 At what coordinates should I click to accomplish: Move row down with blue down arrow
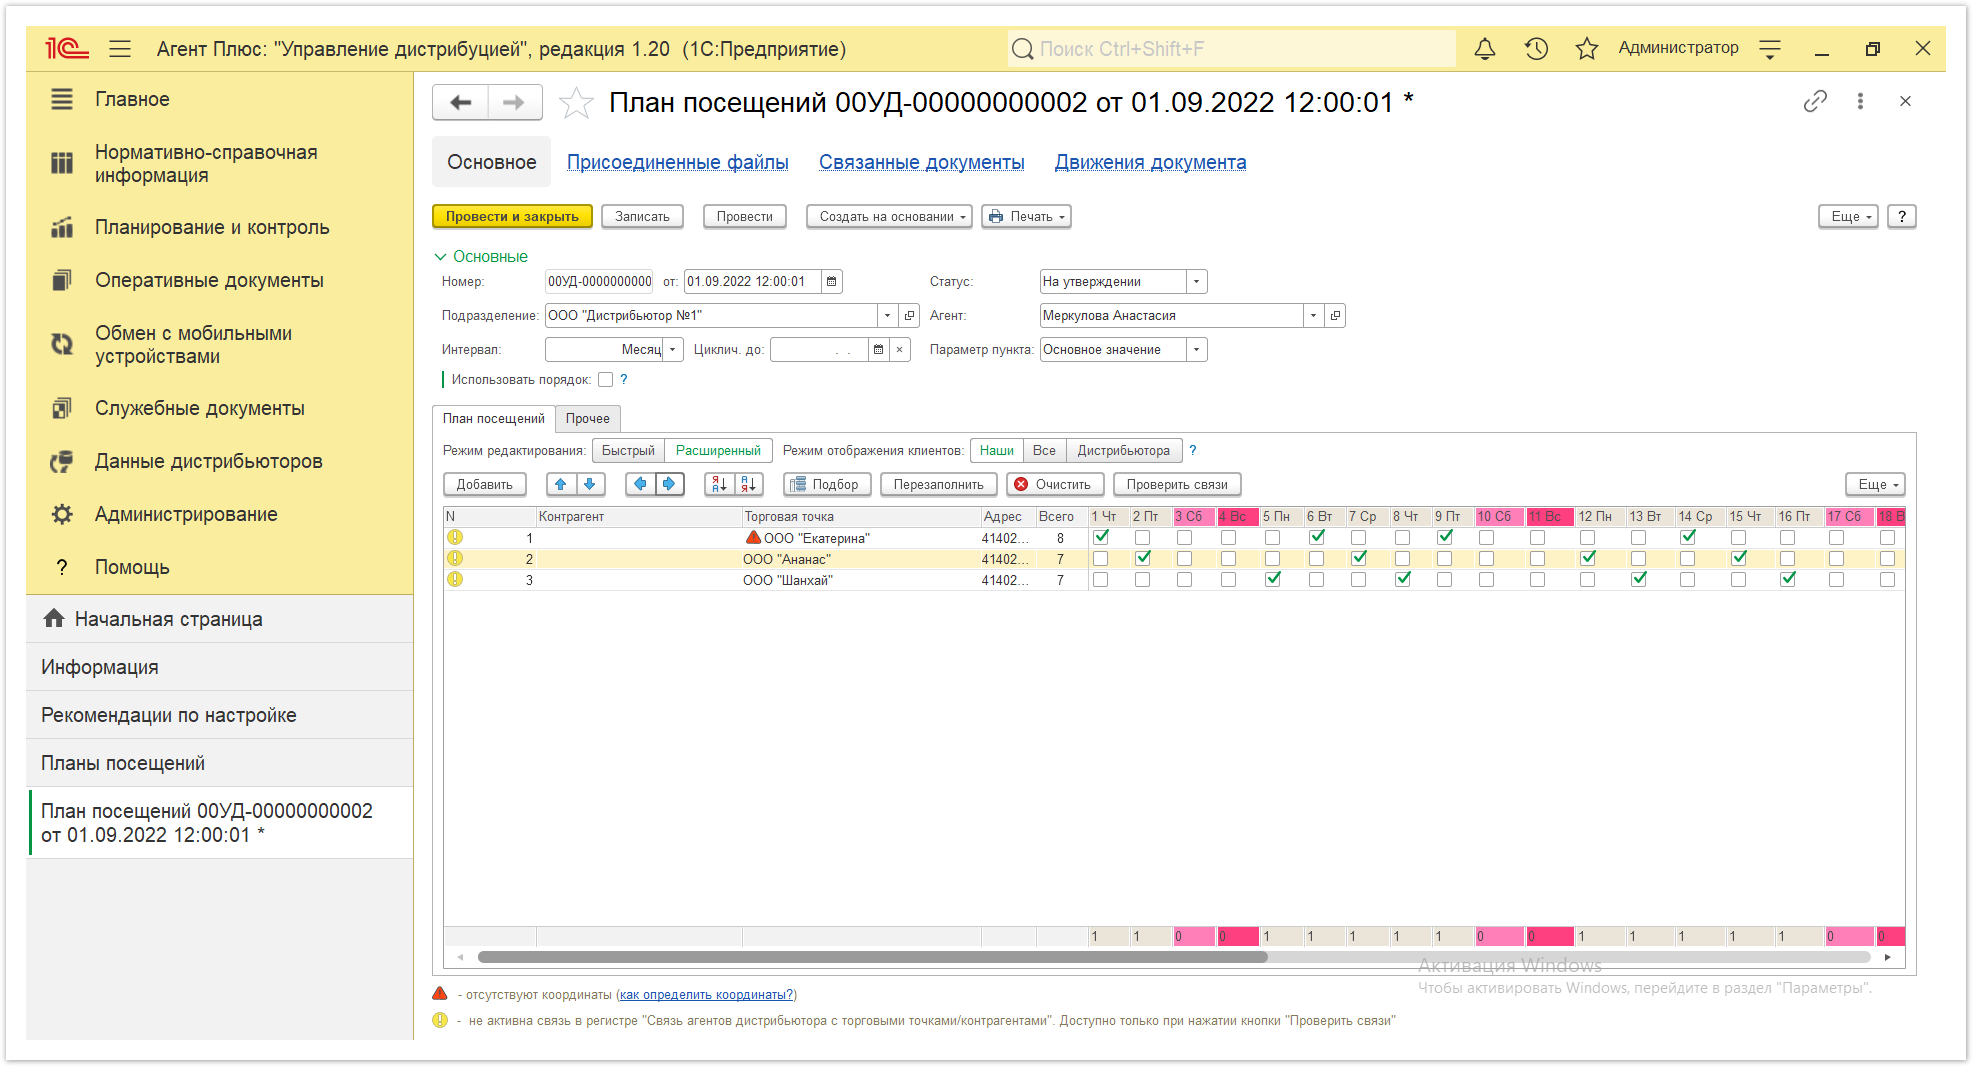tap(590, 484)
